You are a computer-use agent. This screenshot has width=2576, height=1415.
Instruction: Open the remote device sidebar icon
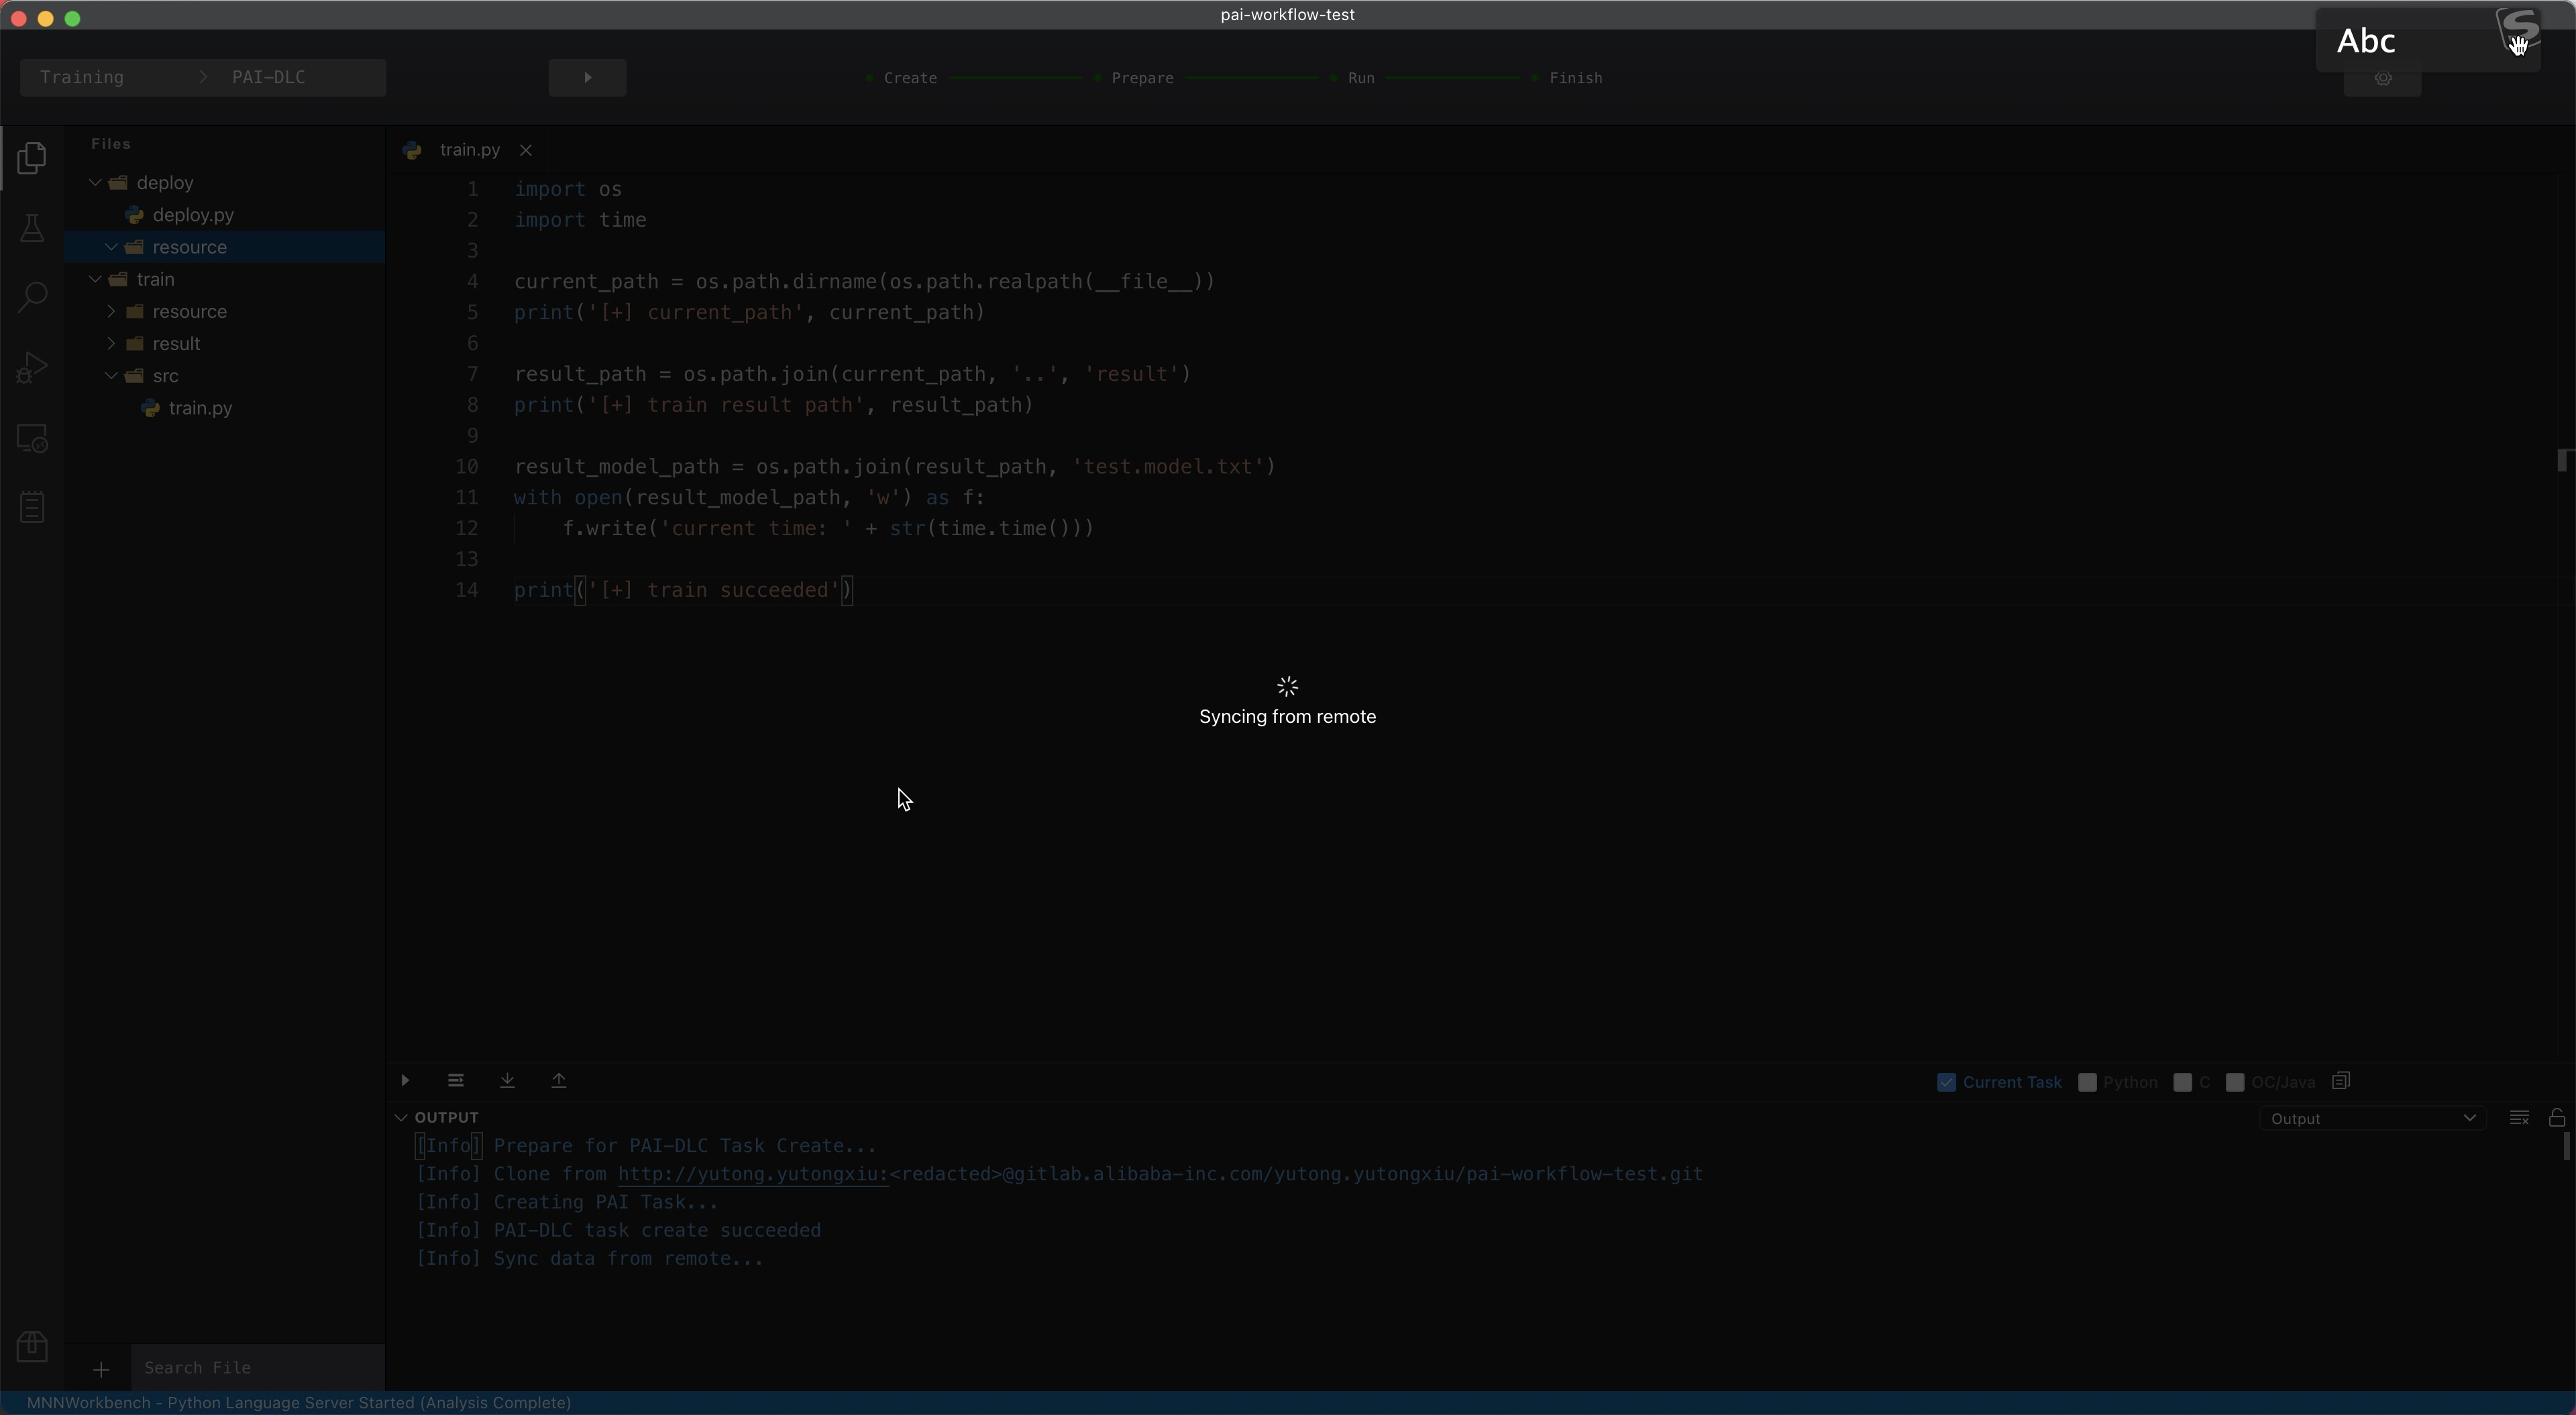(32, 438)
